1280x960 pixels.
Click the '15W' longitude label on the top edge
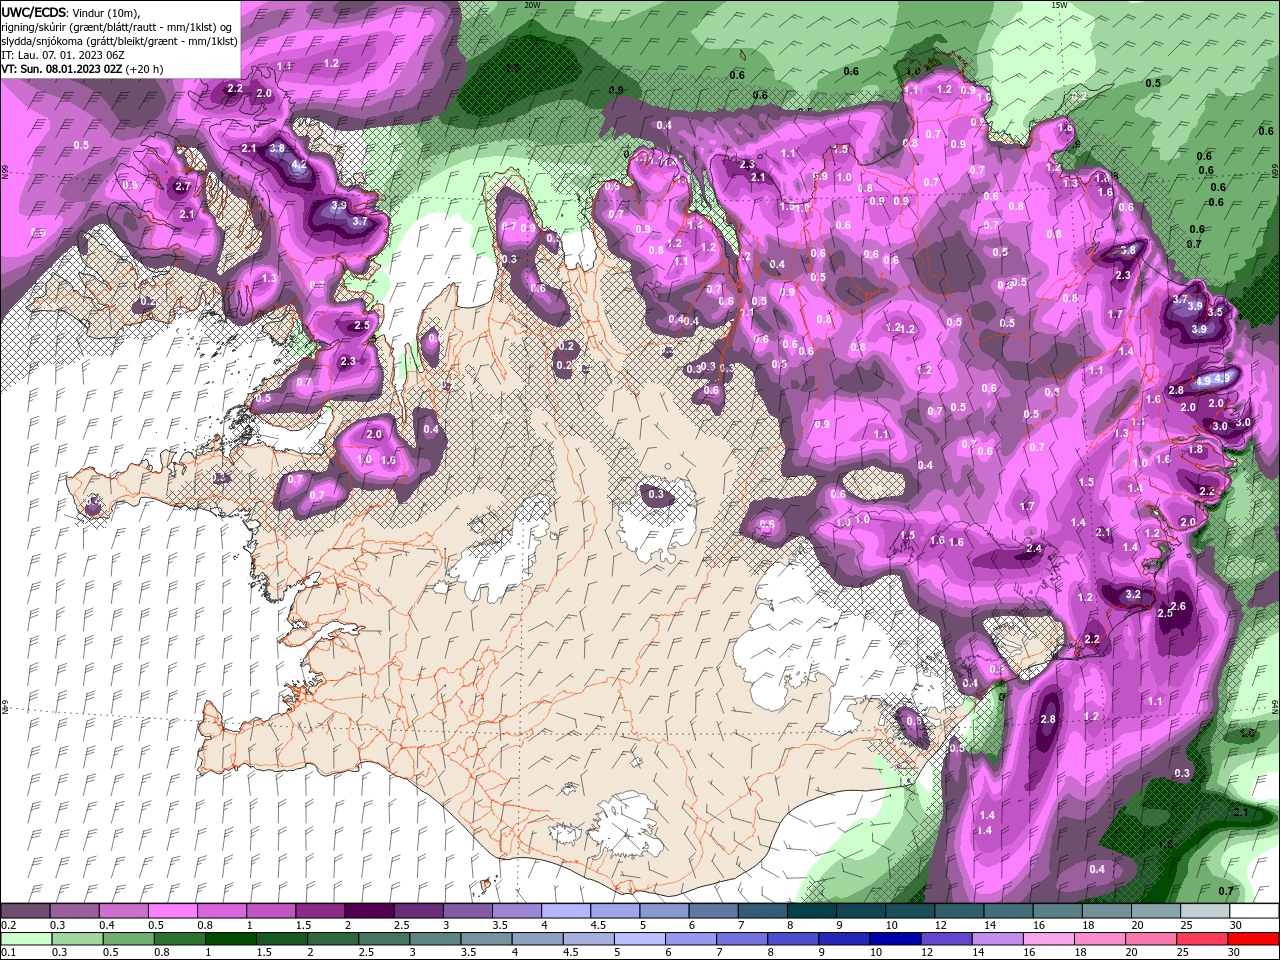pyautogui.click(x=1059, y=5)
